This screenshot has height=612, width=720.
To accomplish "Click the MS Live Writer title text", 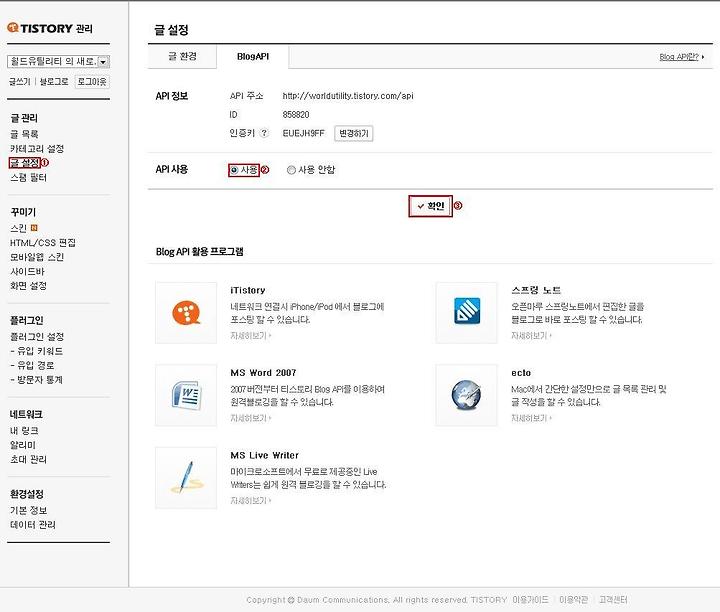I will coord(264,455).
